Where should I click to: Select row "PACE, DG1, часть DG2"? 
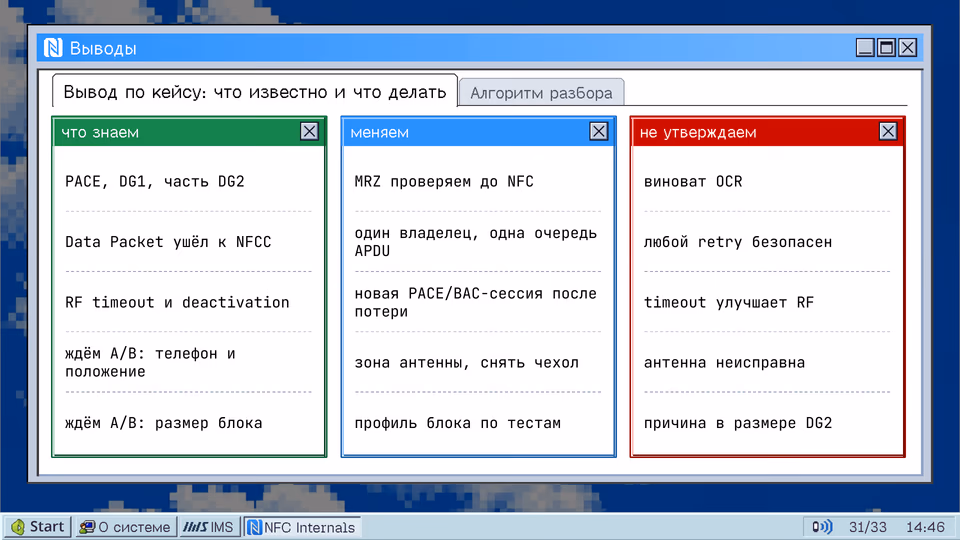[189, 181]
